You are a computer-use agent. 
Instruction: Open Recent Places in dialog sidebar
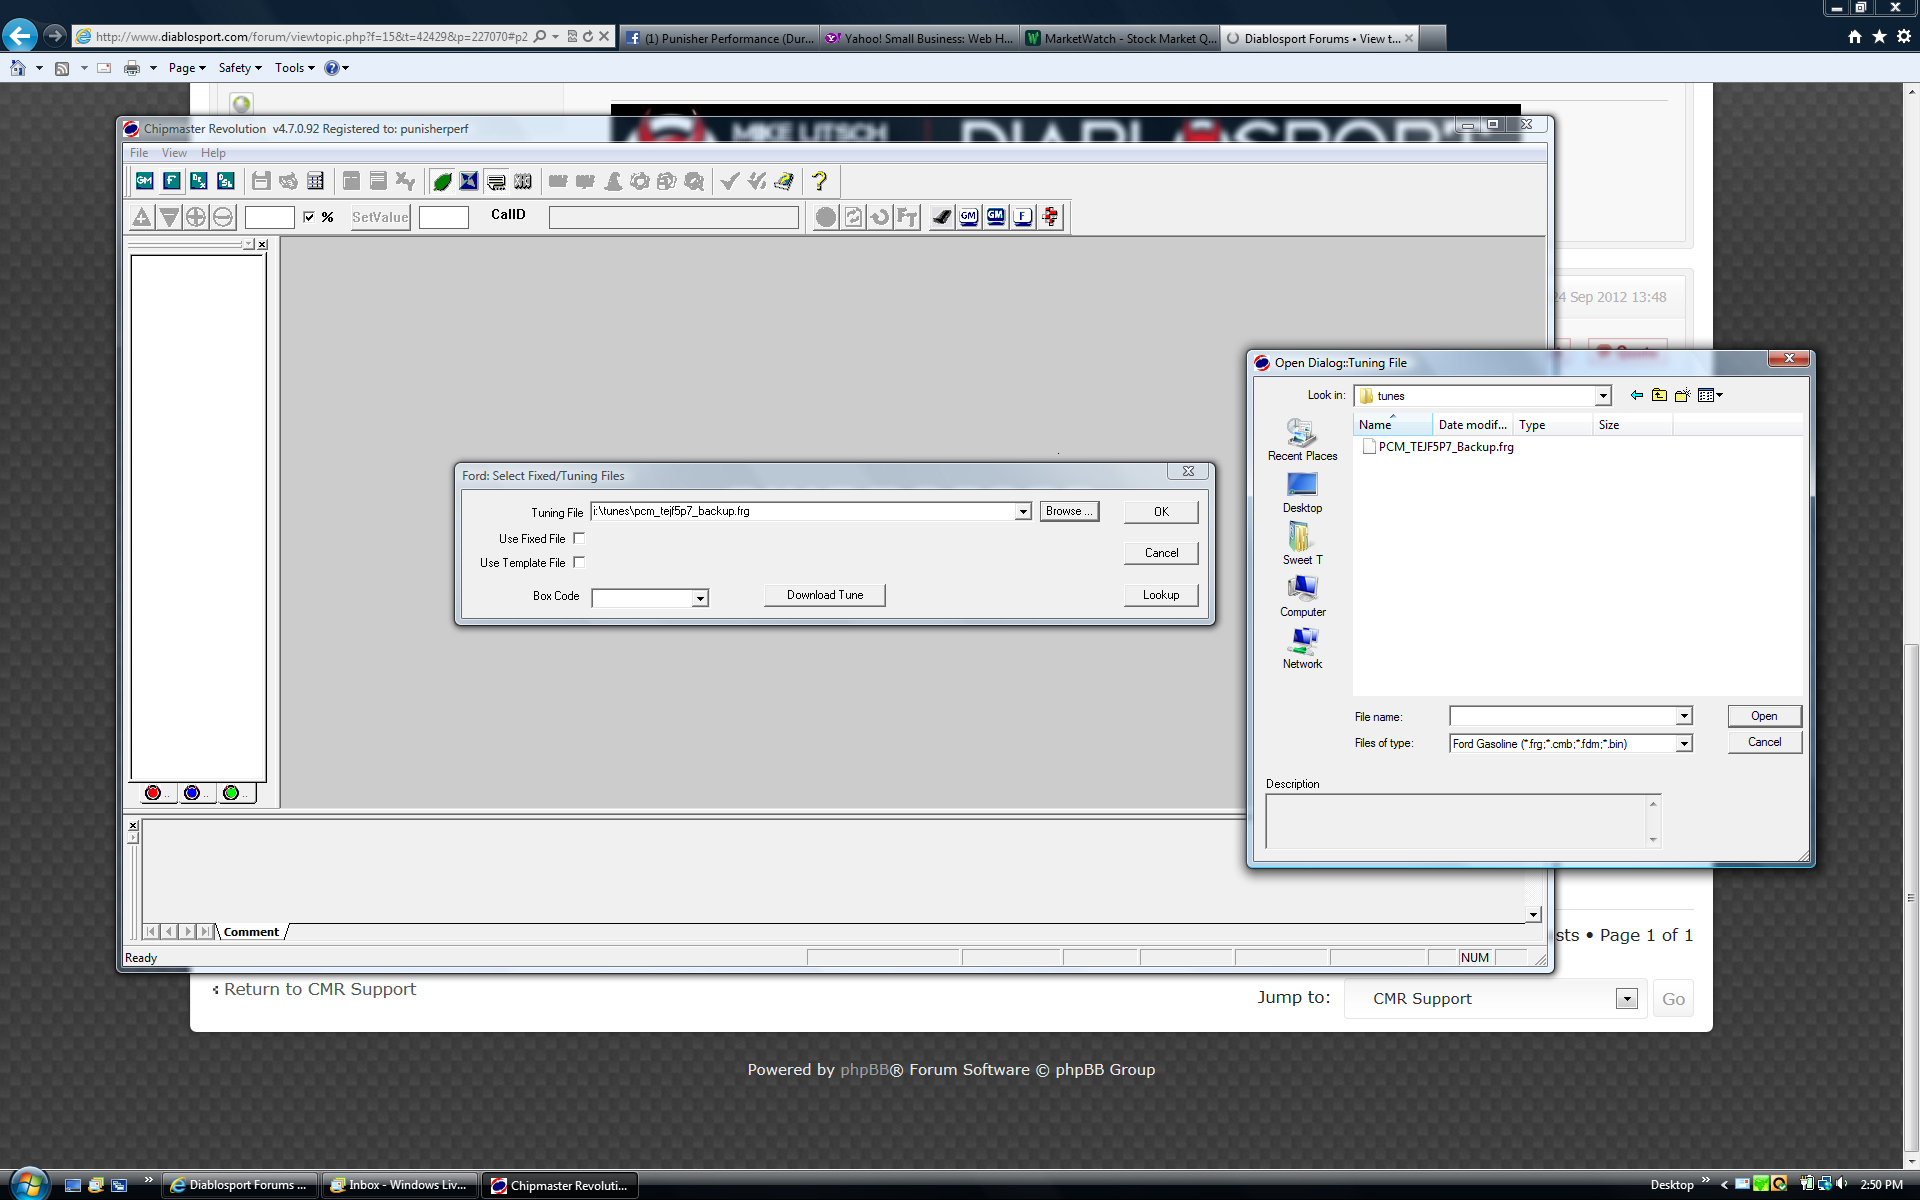1302,440
